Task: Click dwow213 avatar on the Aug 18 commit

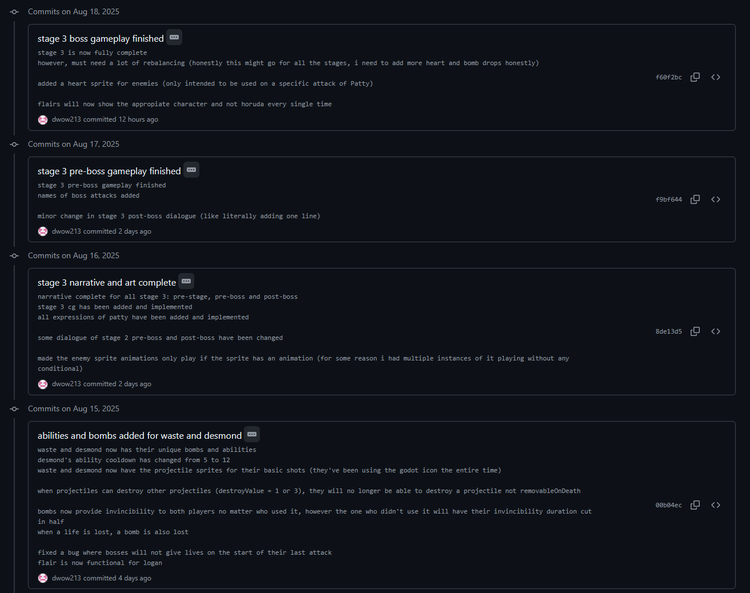Action: coord(43,120)
